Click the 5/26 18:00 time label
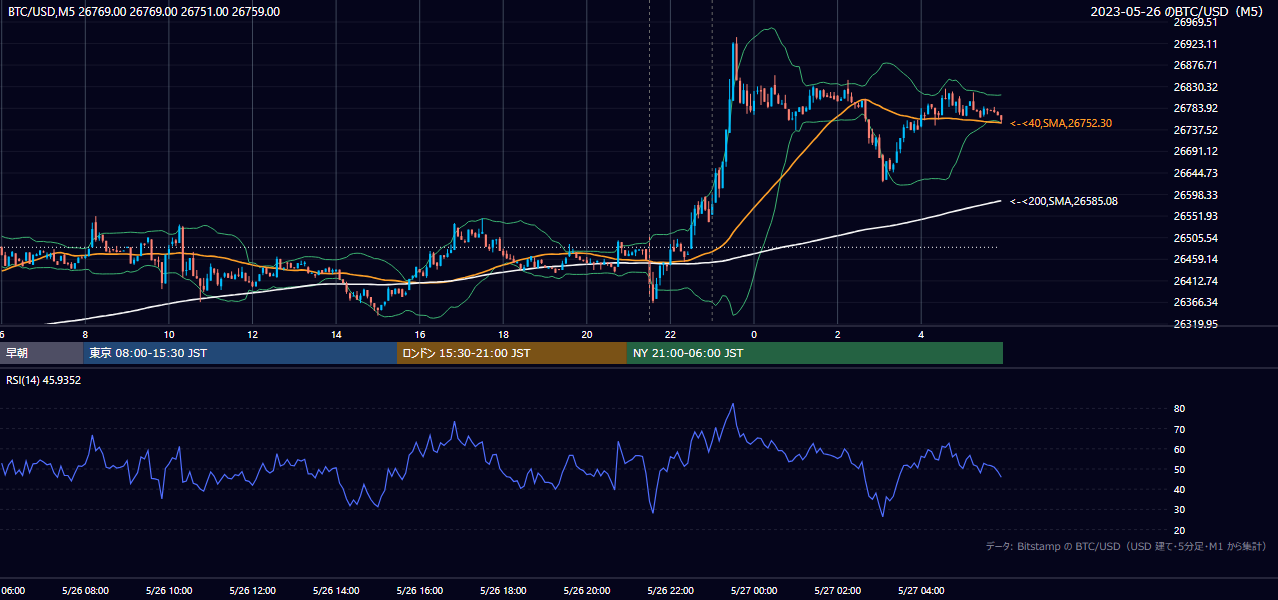 (x=503, y=591)
